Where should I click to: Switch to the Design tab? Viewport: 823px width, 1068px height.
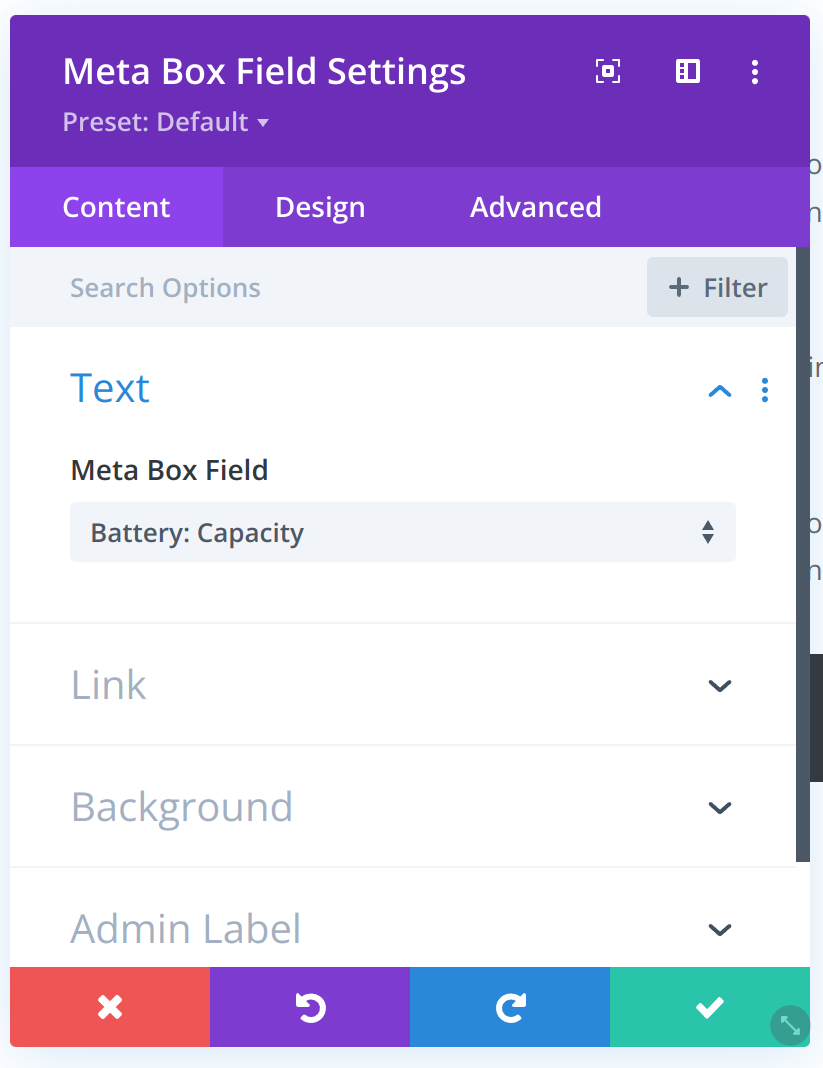coord(320,207)
